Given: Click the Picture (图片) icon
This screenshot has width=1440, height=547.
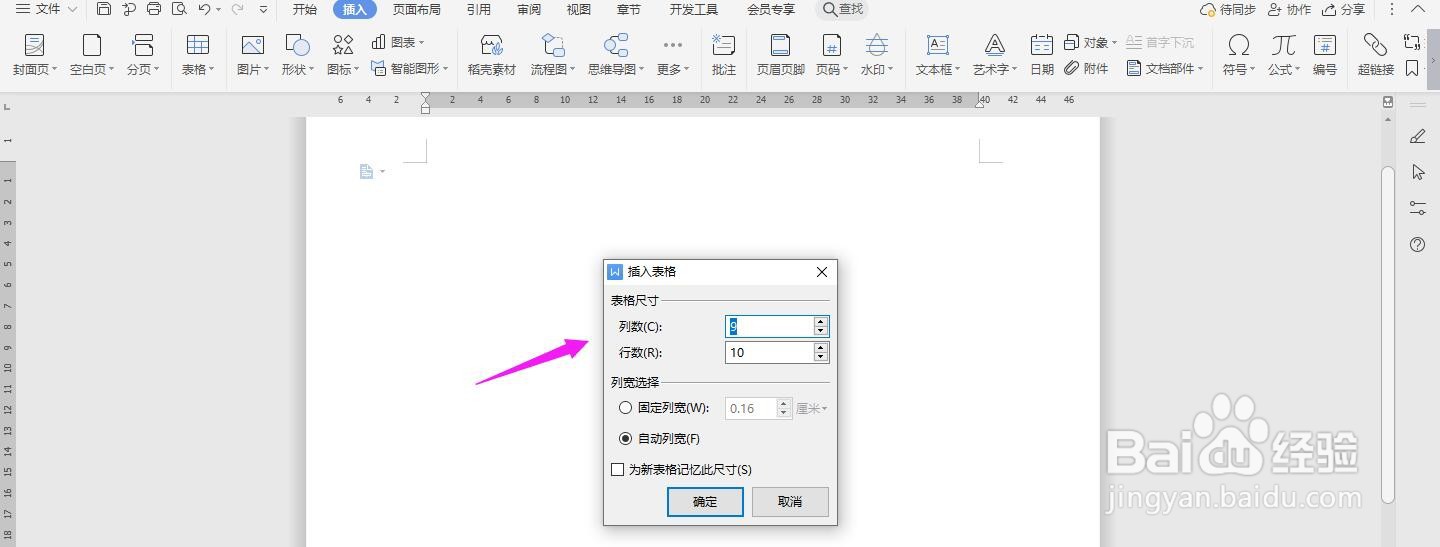Looking at the screenshot, I should (x=253, y=45).
